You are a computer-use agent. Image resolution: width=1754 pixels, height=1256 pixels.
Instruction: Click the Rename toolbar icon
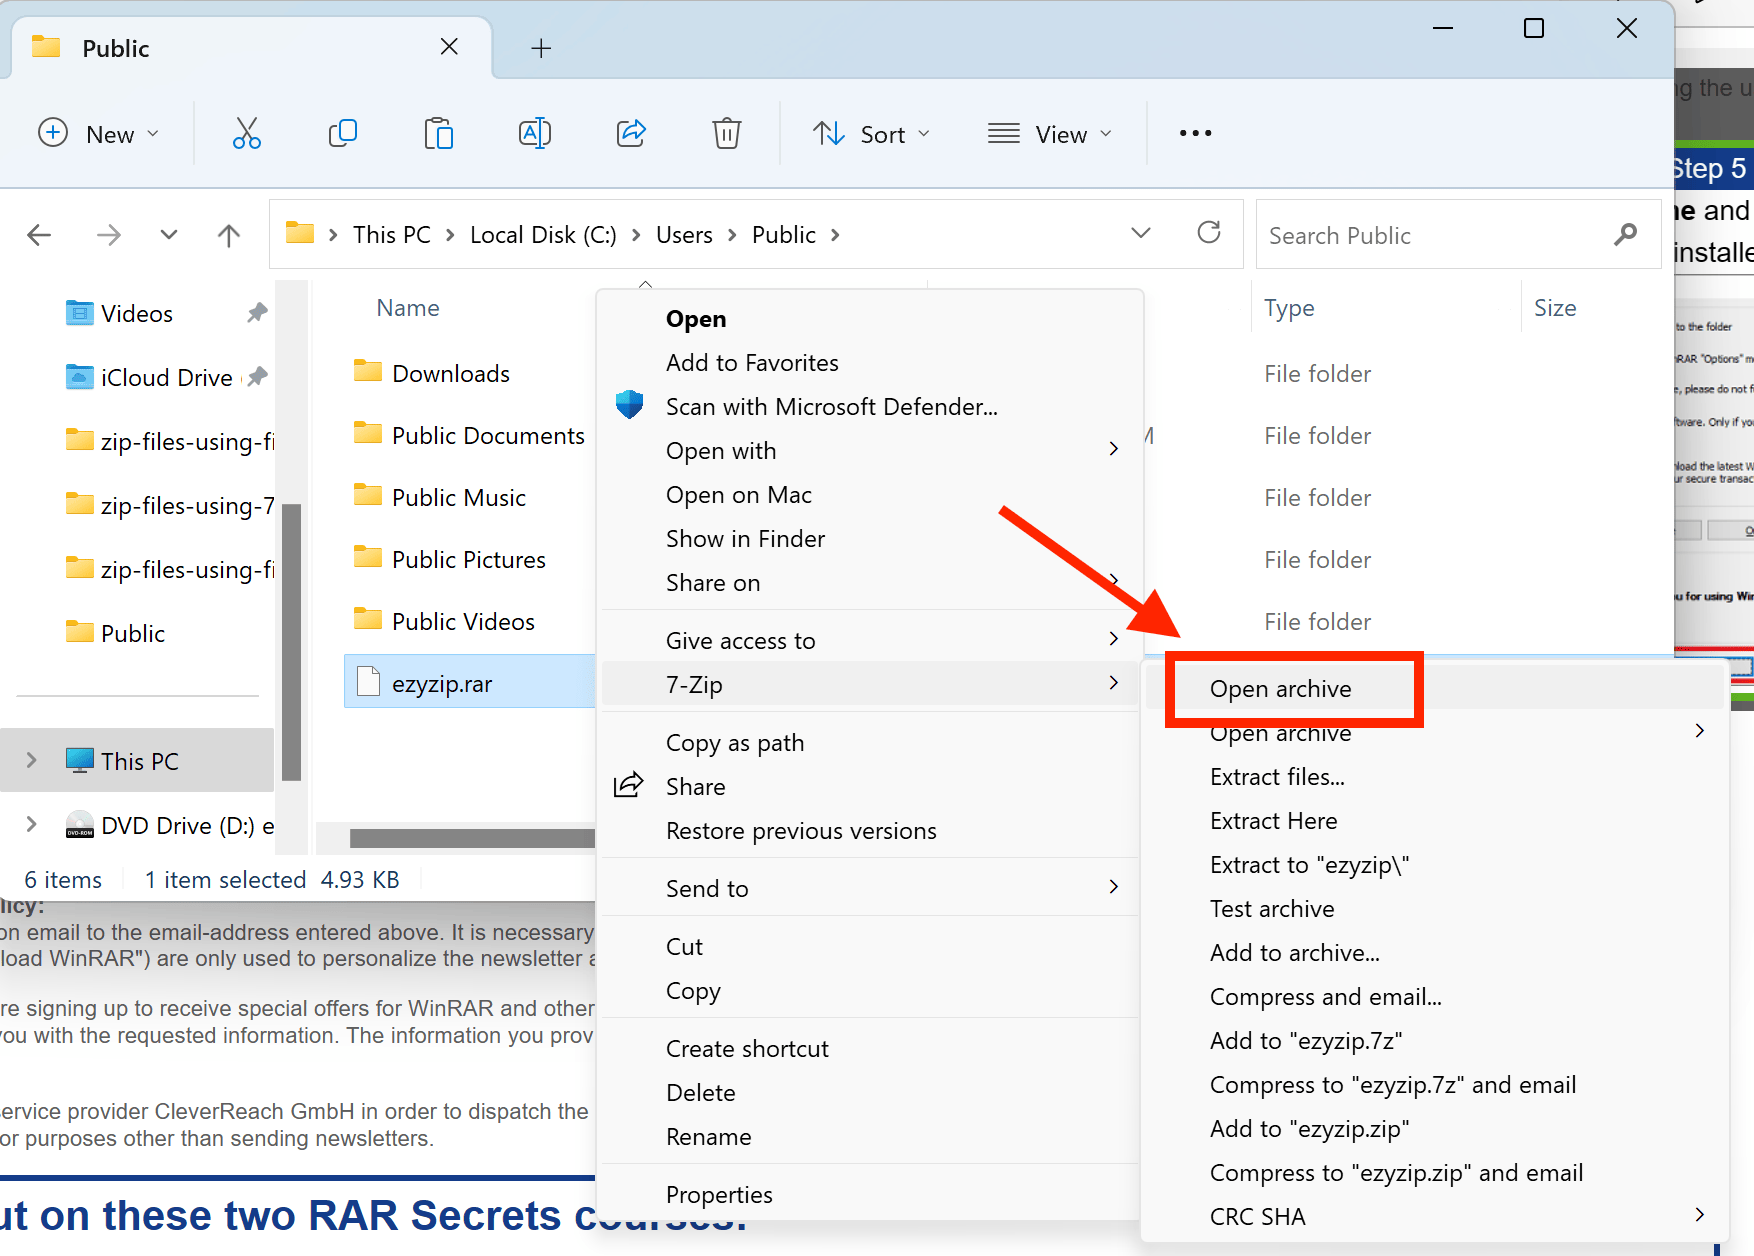tap(535, 133)
